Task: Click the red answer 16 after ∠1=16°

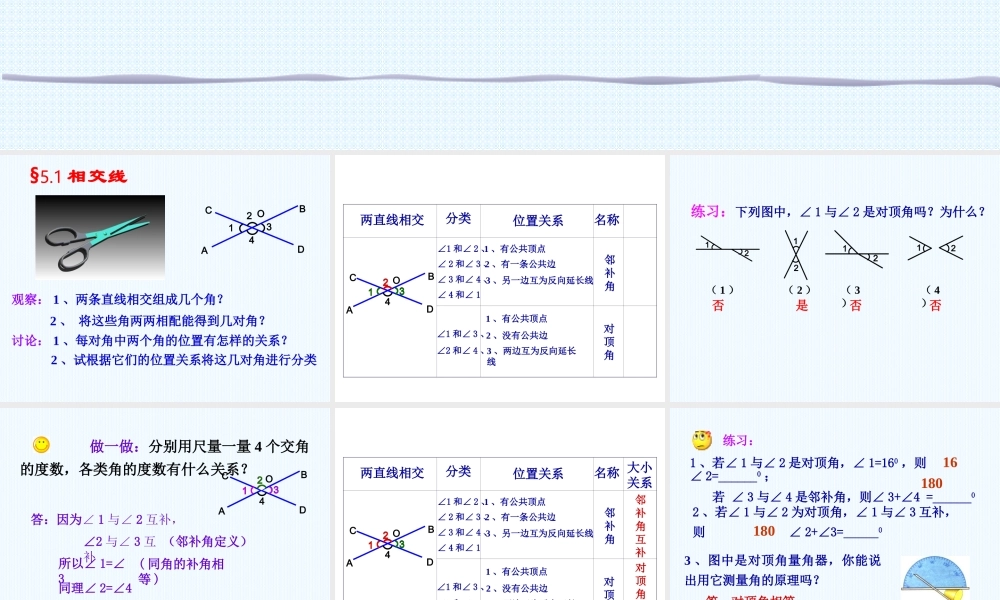Action: pyautogui.click(x=950, y=462)
